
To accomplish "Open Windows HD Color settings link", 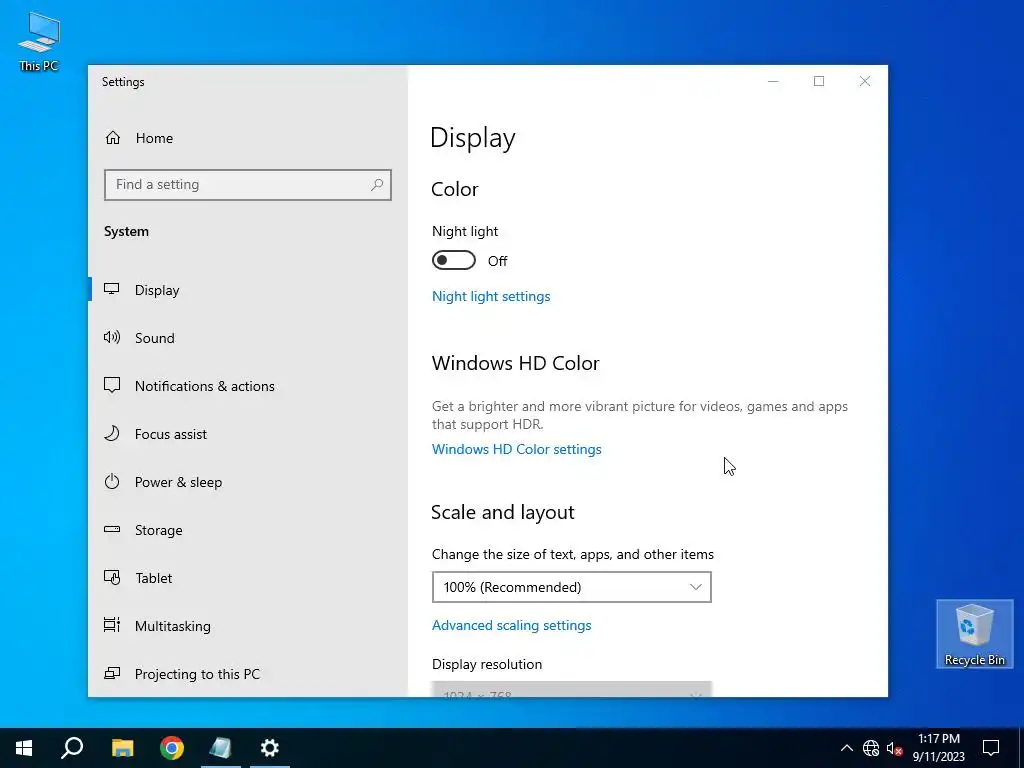I will click(x=517, y=449).
